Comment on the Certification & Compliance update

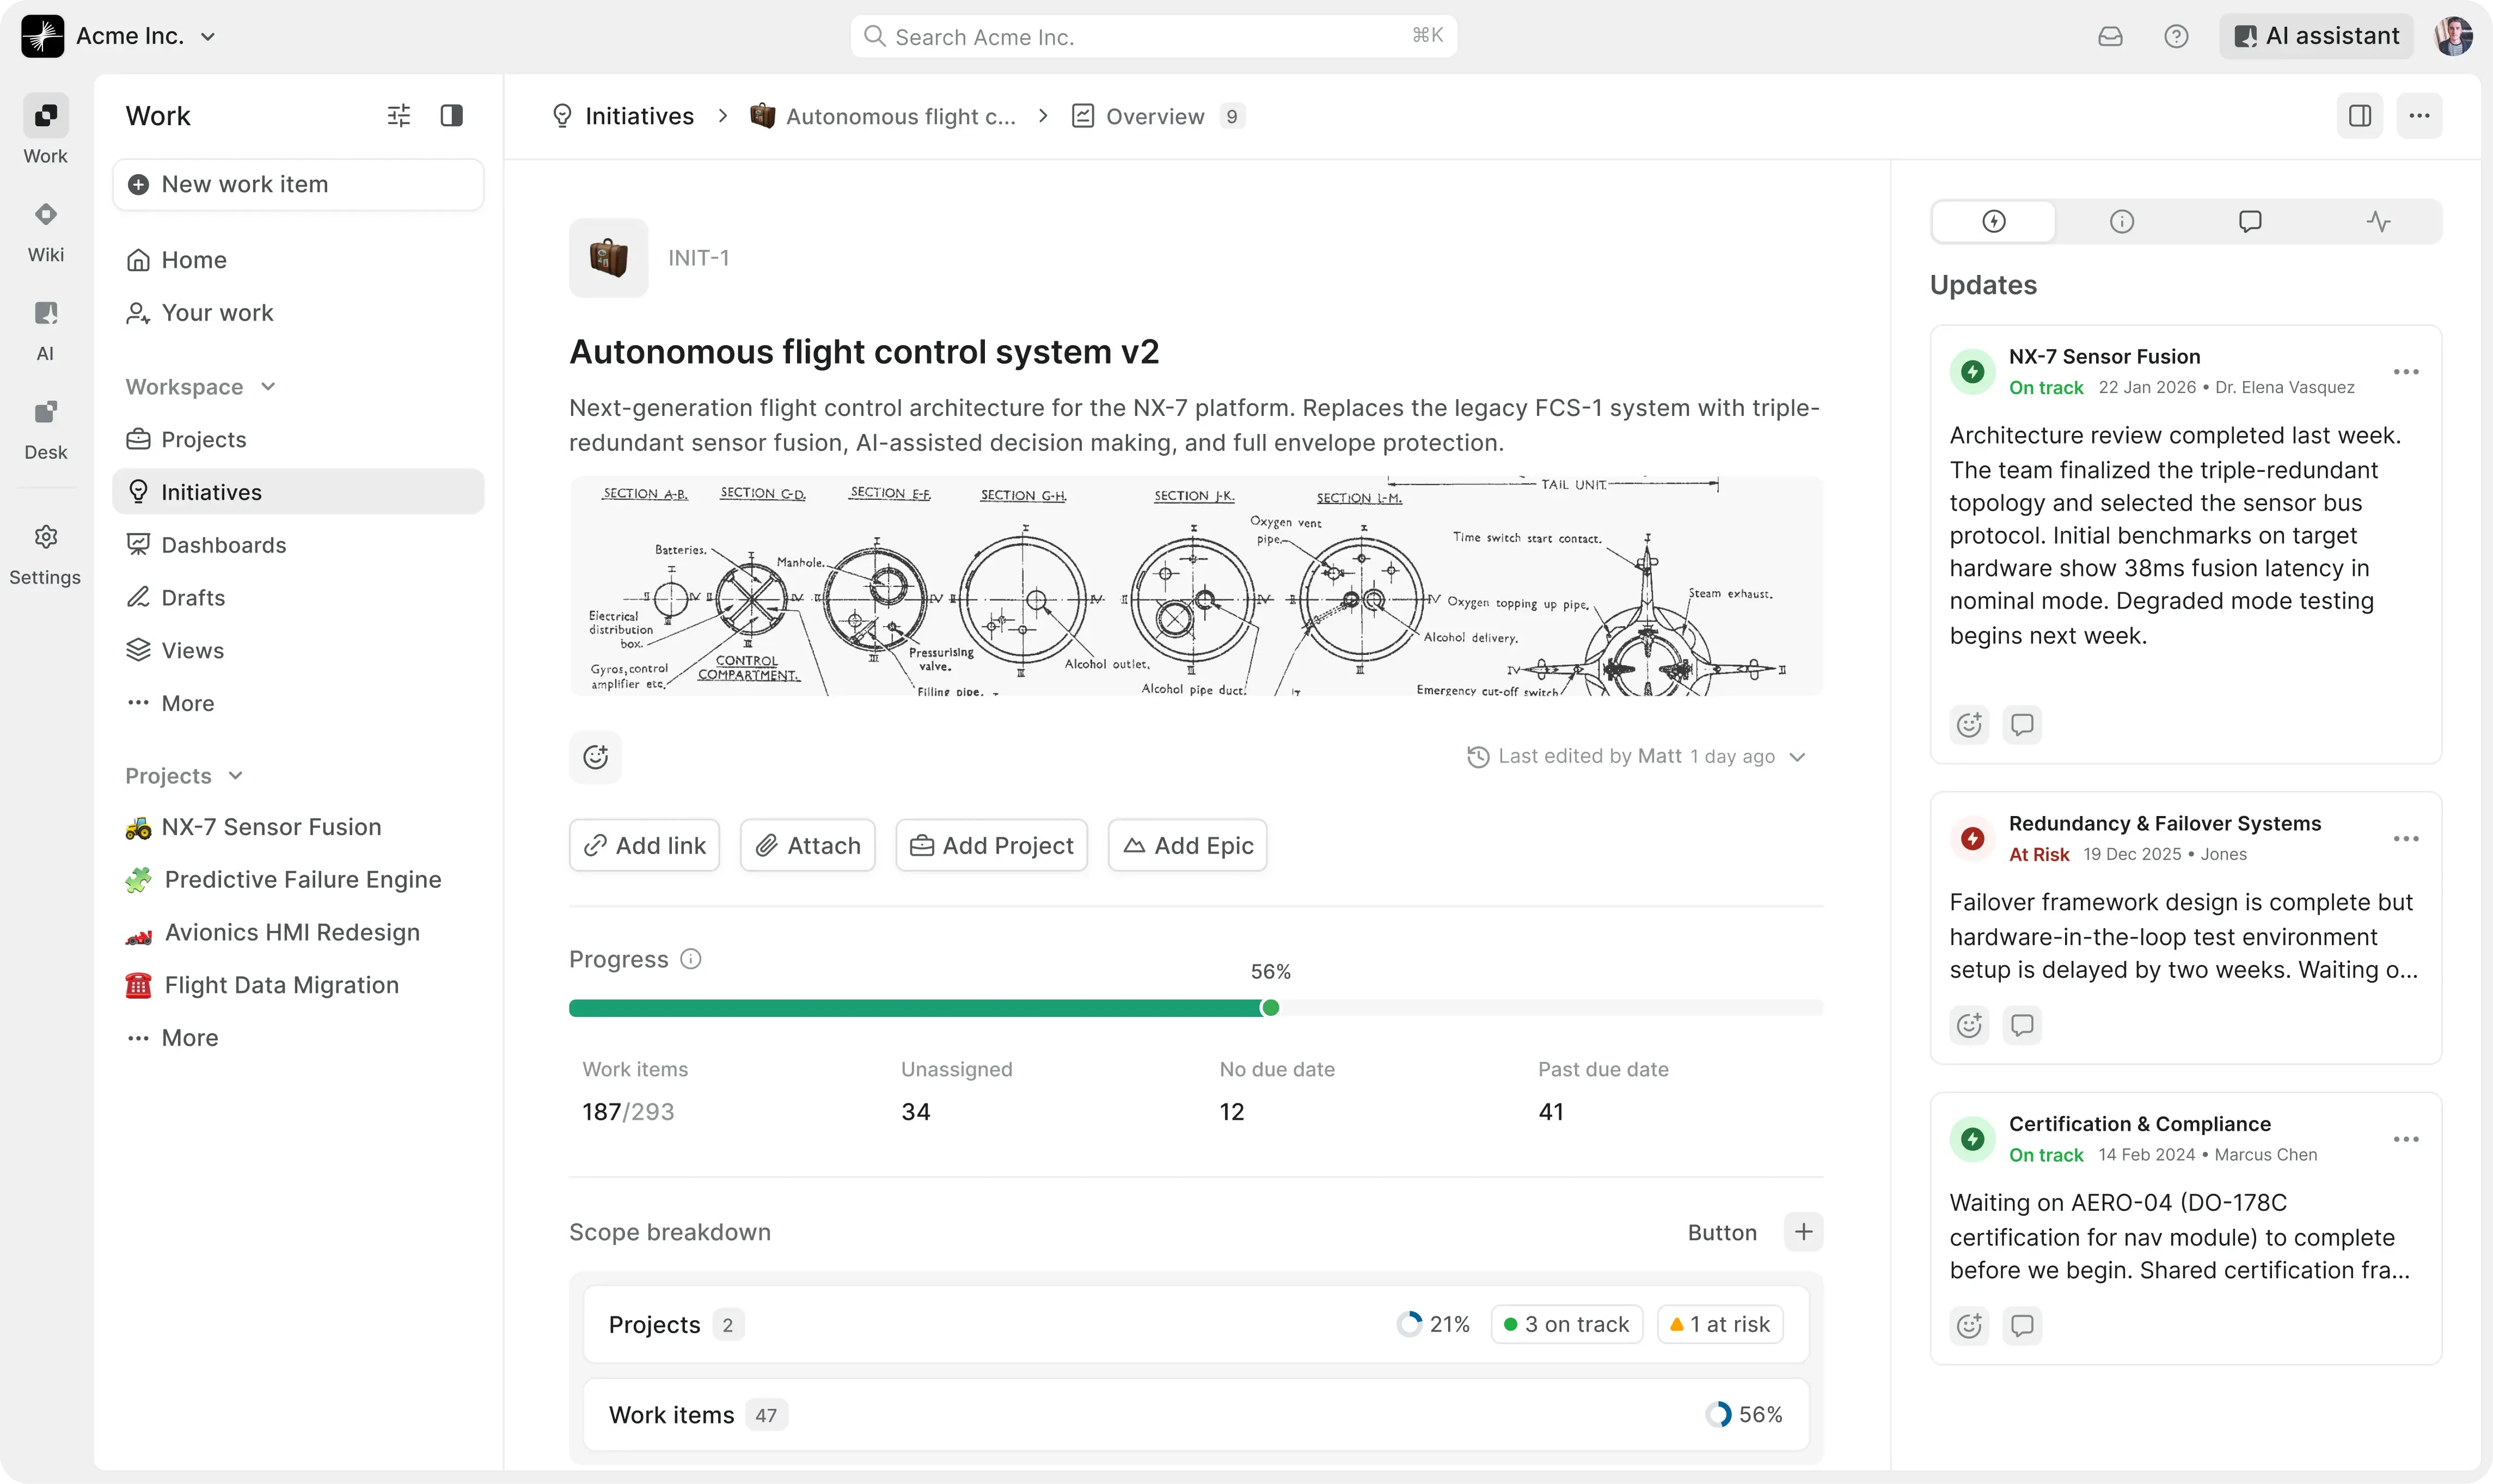pyautogui.click(x=2022, y=1325)
